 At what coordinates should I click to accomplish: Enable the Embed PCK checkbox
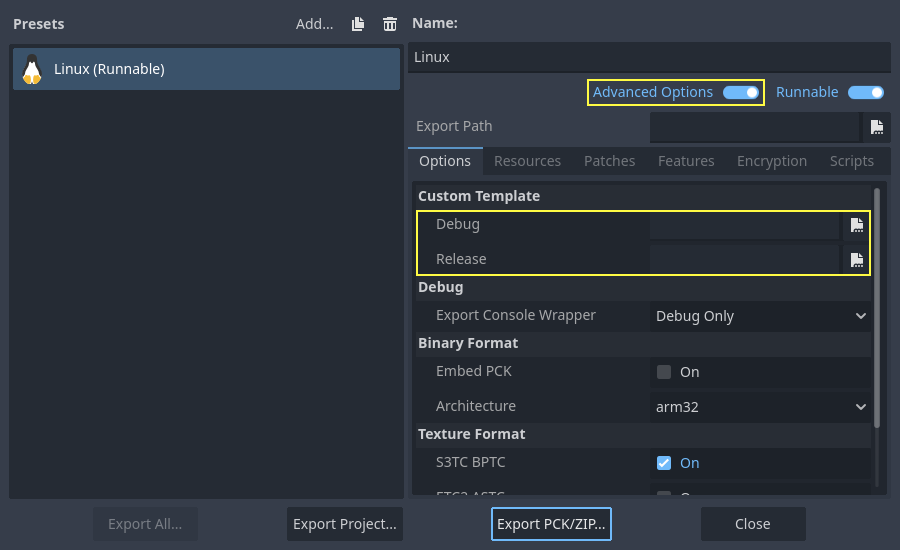664,372
